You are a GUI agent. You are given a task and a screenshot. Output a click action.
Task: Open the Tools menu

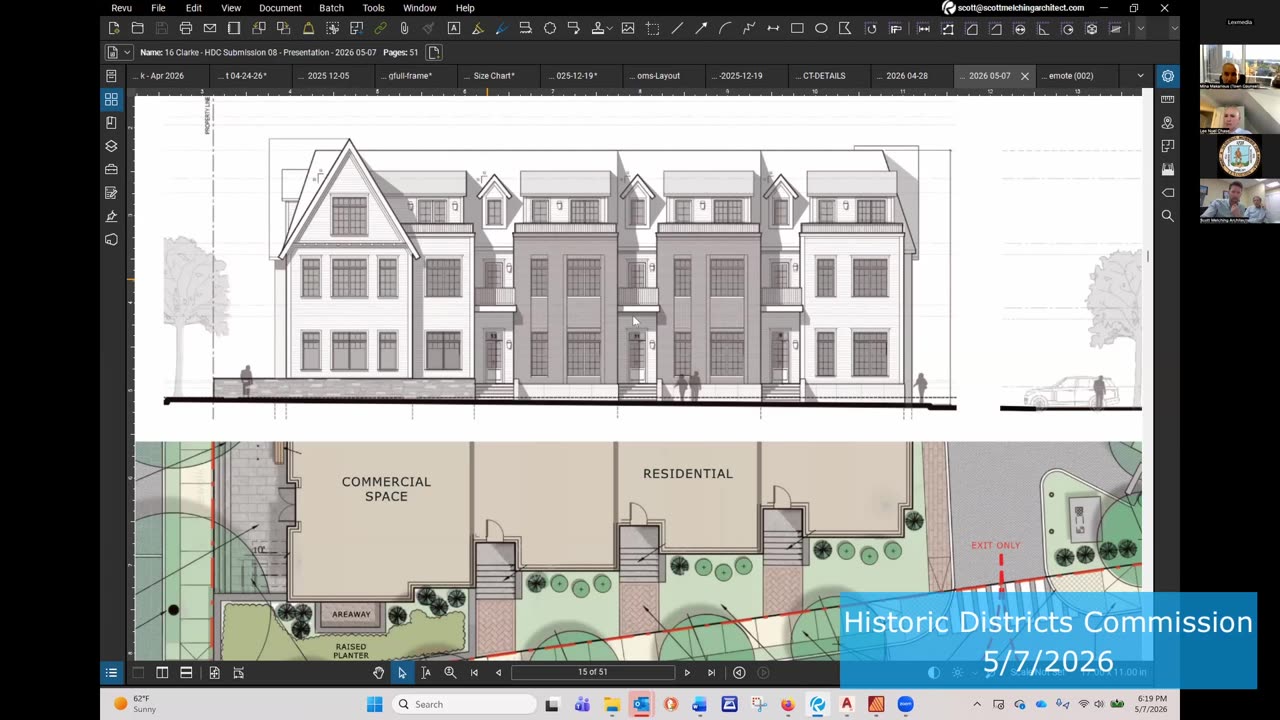373,8
